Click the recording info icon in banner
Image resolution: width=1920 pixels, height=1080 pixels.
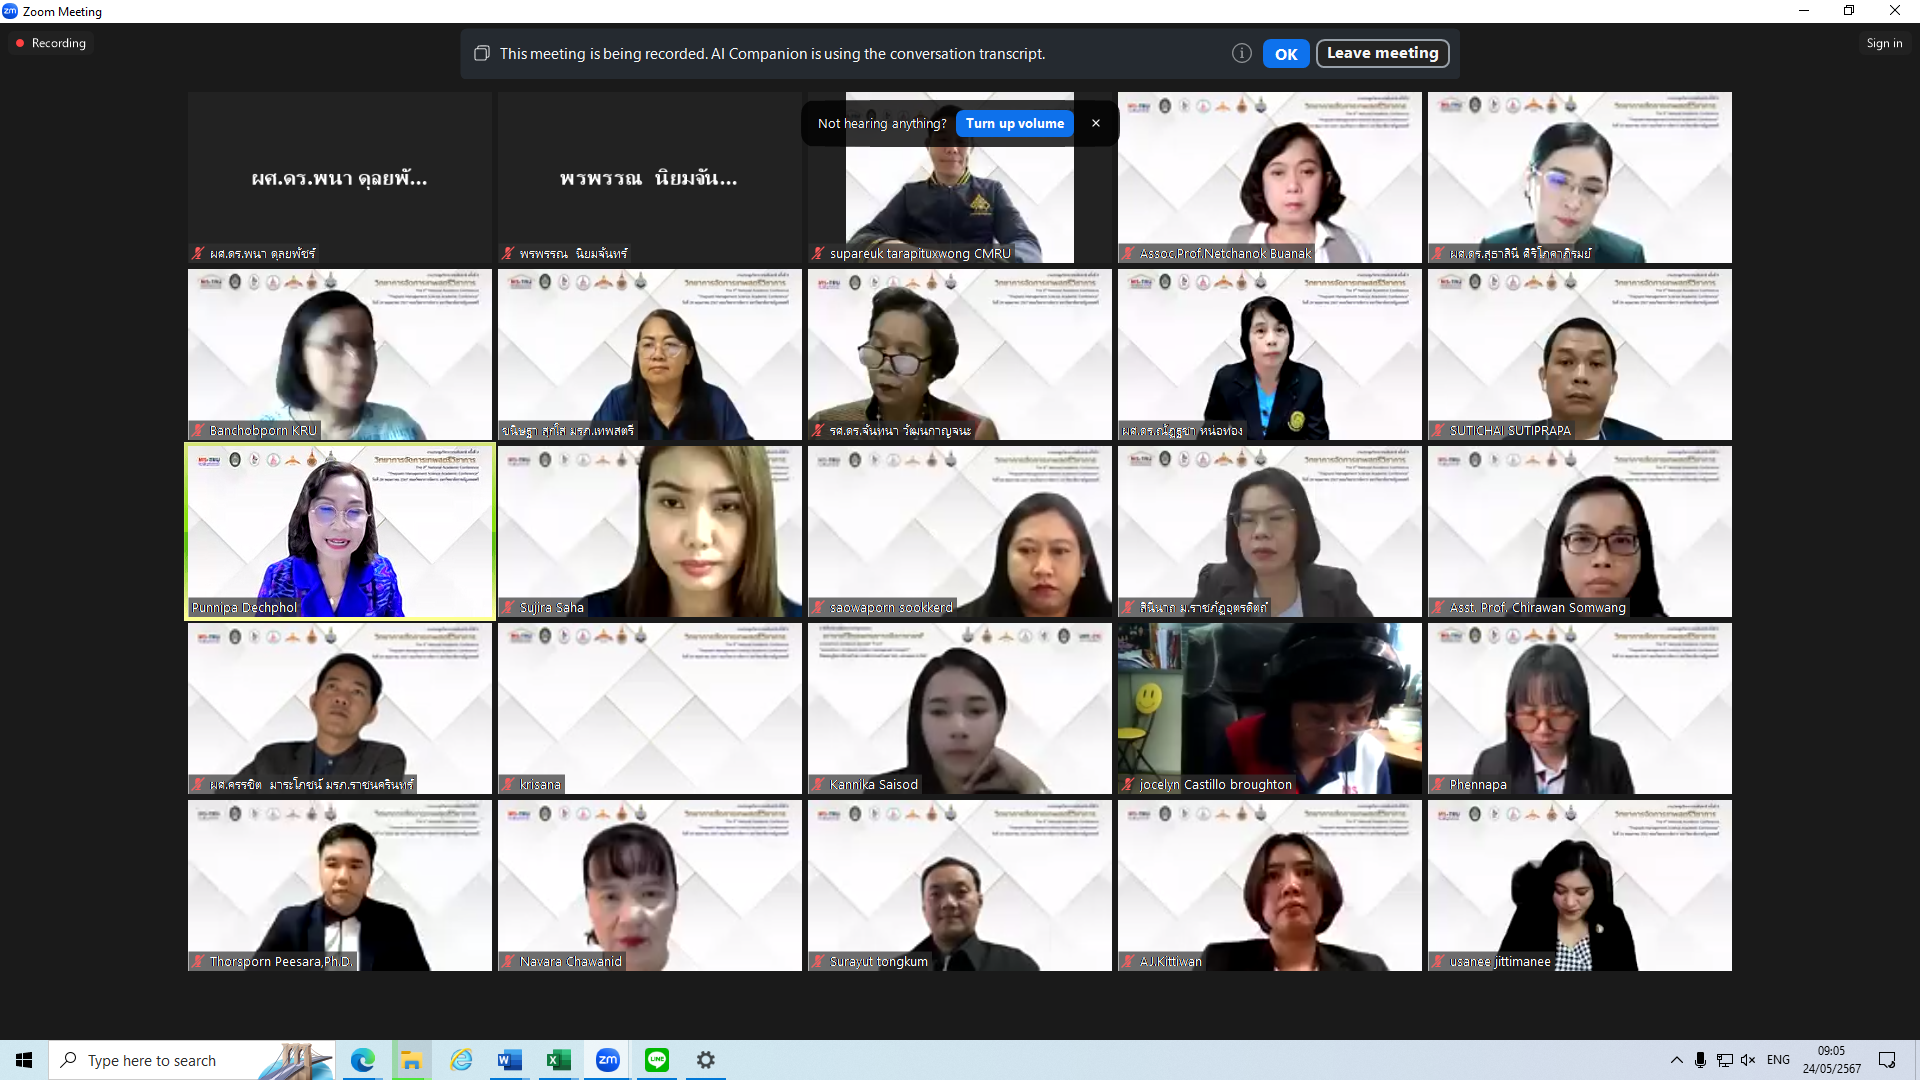(x=1241, y=54)
